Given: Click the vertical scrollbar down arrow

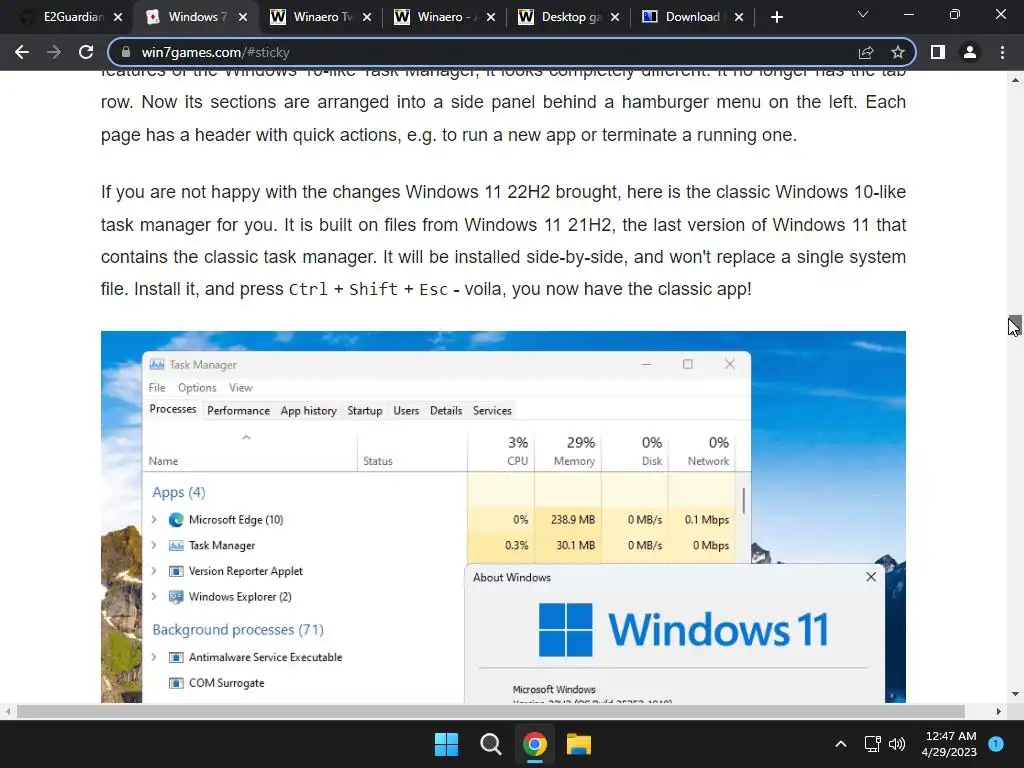Looking at the screenshot, I should (x=1015, y=694).
